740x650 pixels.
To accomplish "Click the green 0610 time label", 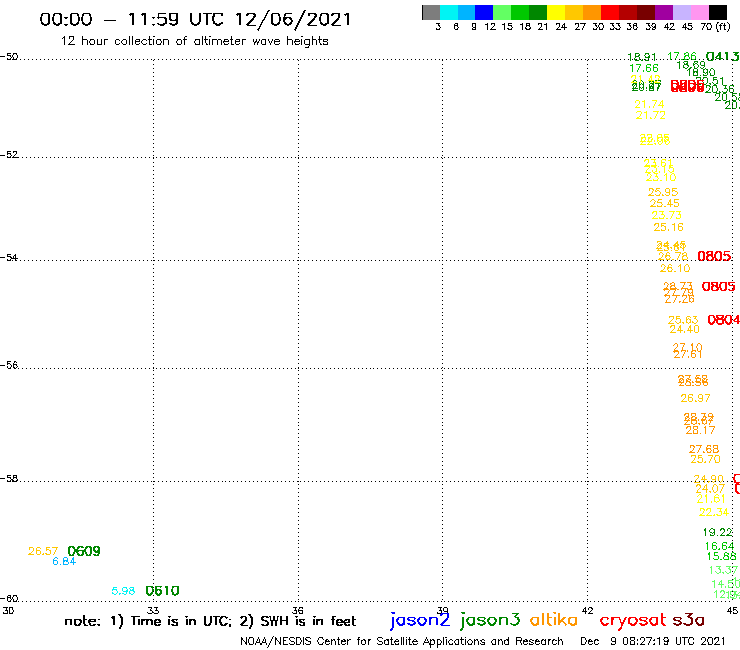I will 162,591.
